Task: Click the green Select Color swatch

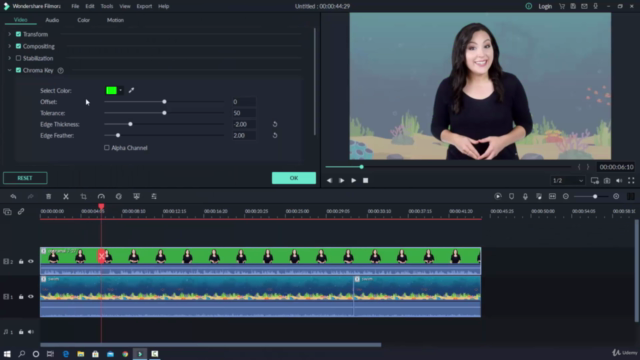Action: (x=111, y=90)
